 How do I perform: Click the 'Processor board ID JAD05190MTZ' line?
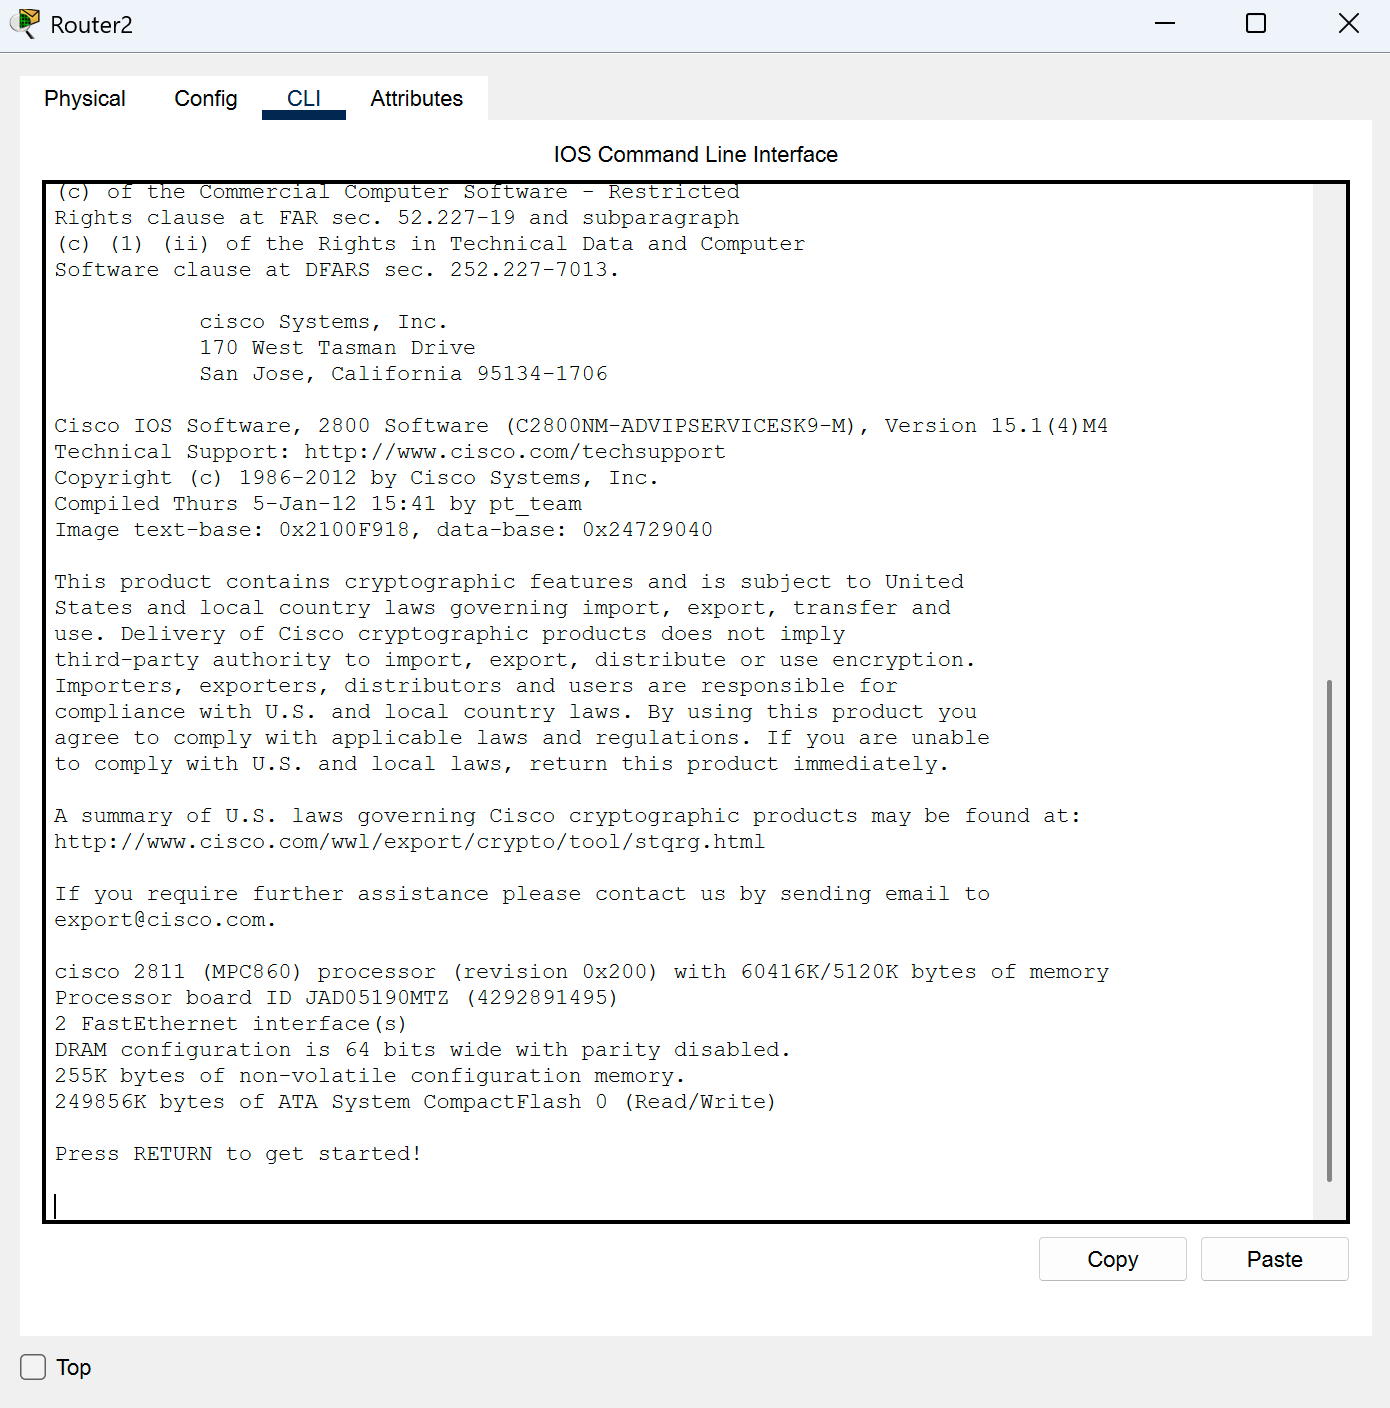point(336,998)
